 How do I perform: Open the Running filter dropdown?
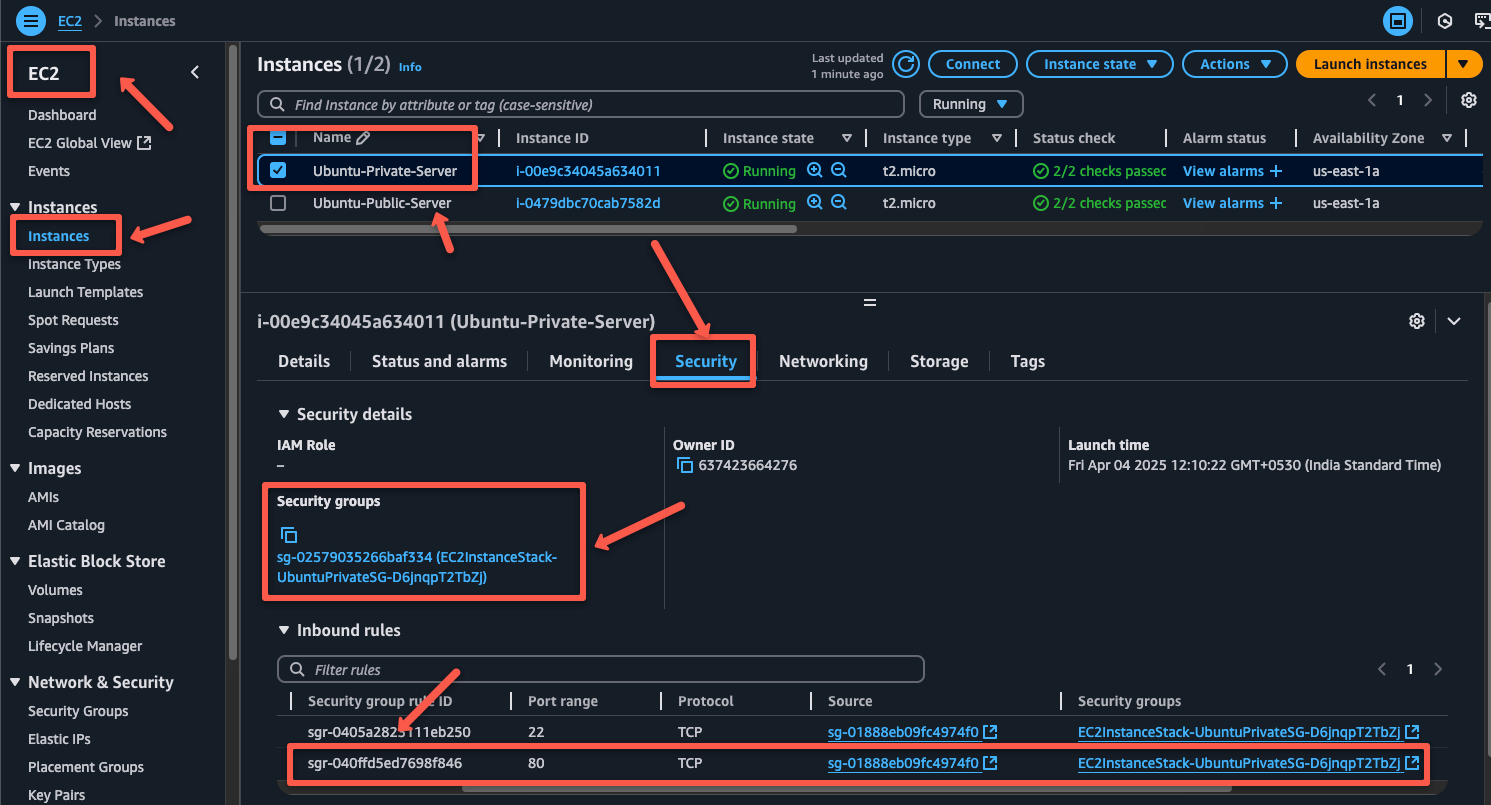(x=971, y=104)
